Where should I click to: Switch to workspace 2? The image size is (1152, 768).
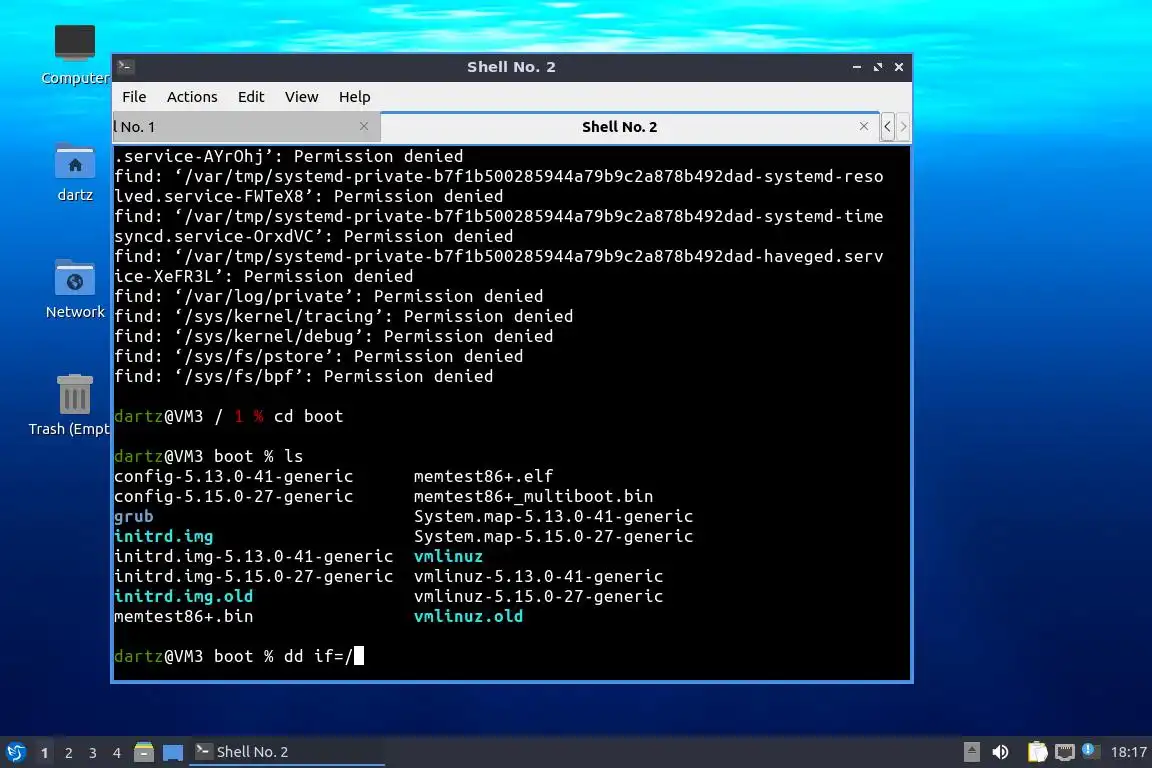point(69,753)
